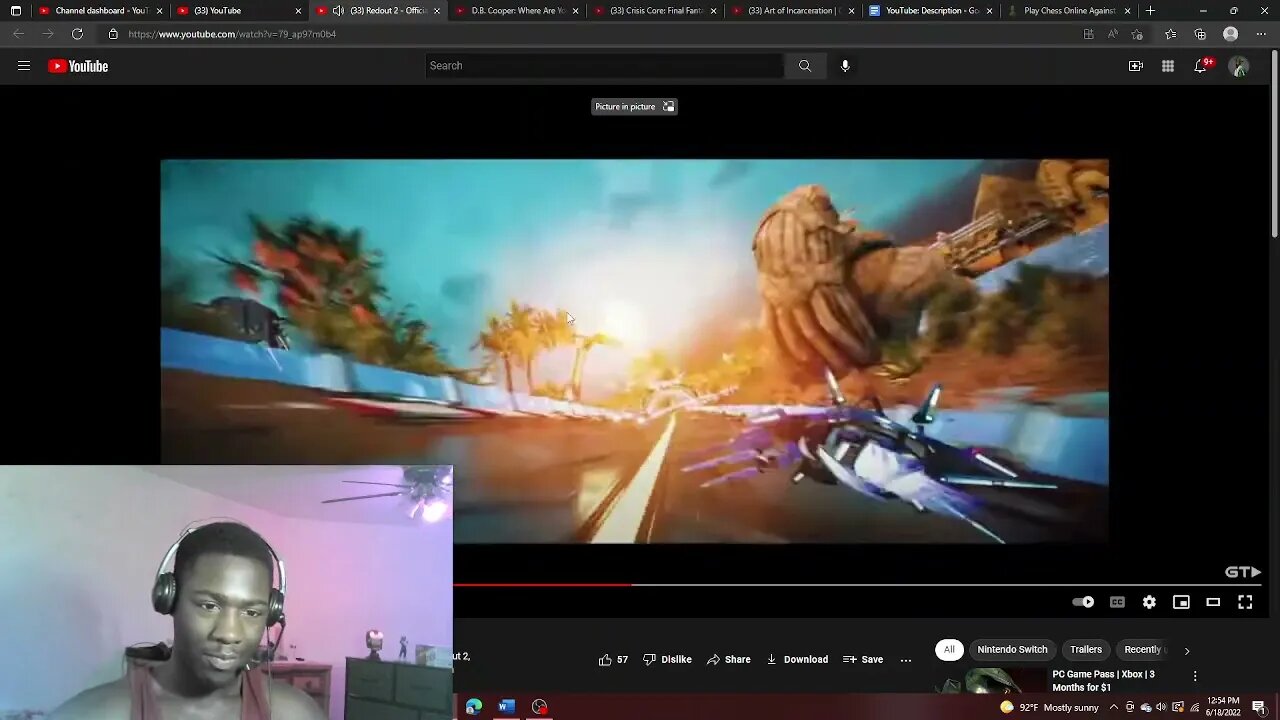
Task: Like the video with 57 likes
Action: (613, 659)
